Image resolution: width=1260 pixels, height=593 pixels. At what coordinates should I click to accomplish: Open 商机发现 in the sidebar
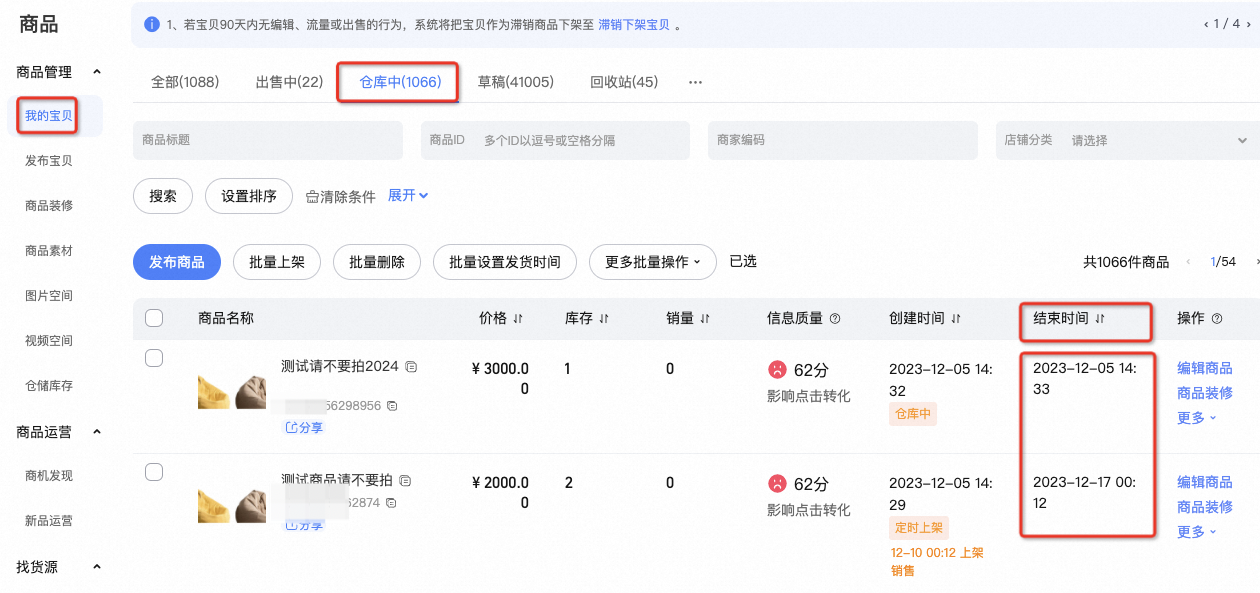click(x=49, y=476)
